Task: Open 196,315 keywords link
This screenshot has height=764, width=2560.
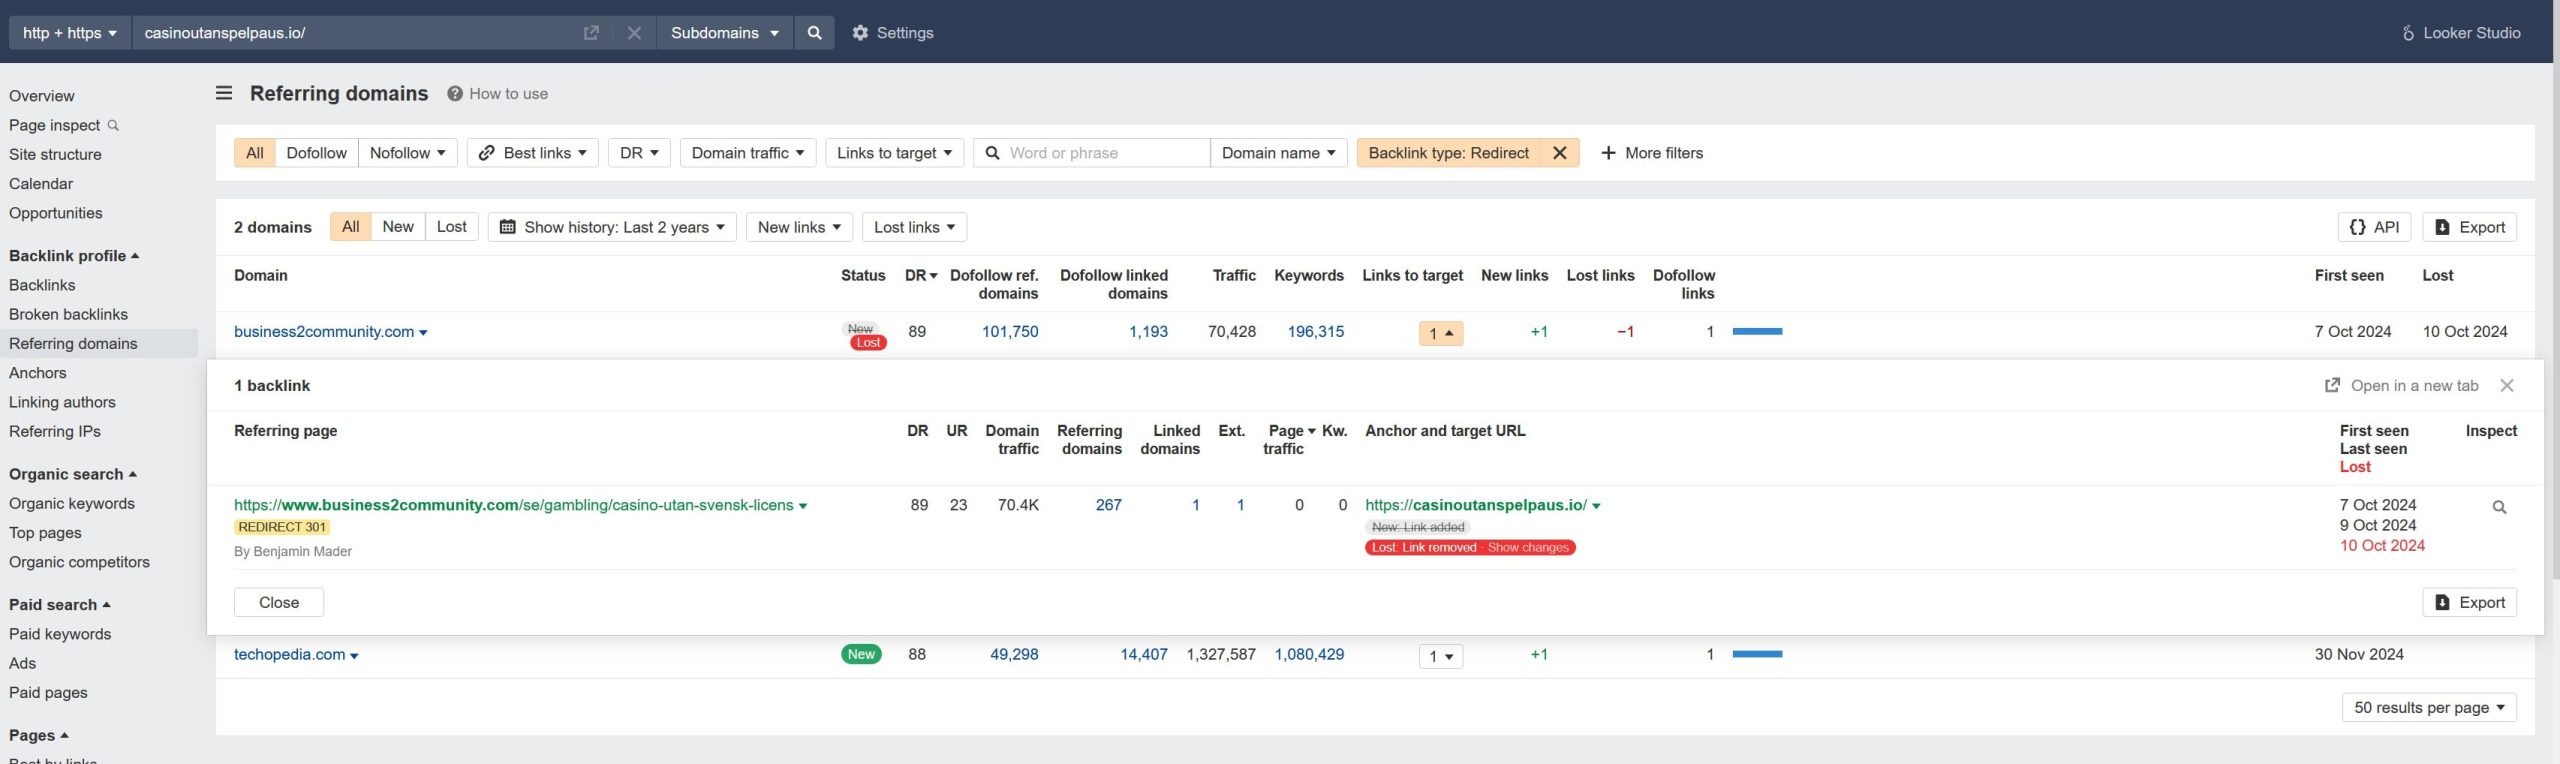Action: pyautogui.click(x=1315, y=332)
